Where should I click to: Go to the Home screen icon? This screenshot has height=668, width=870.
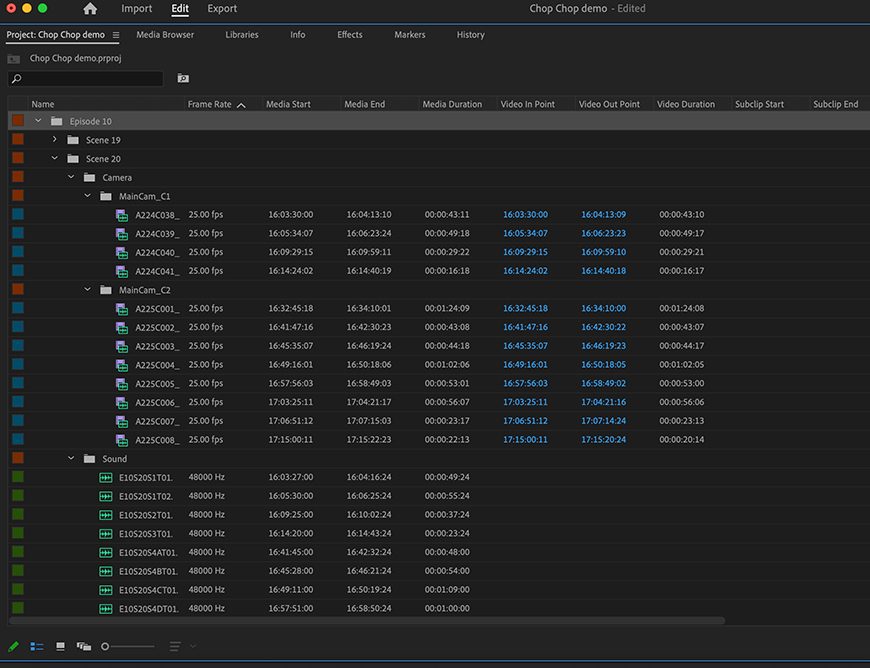90,9
